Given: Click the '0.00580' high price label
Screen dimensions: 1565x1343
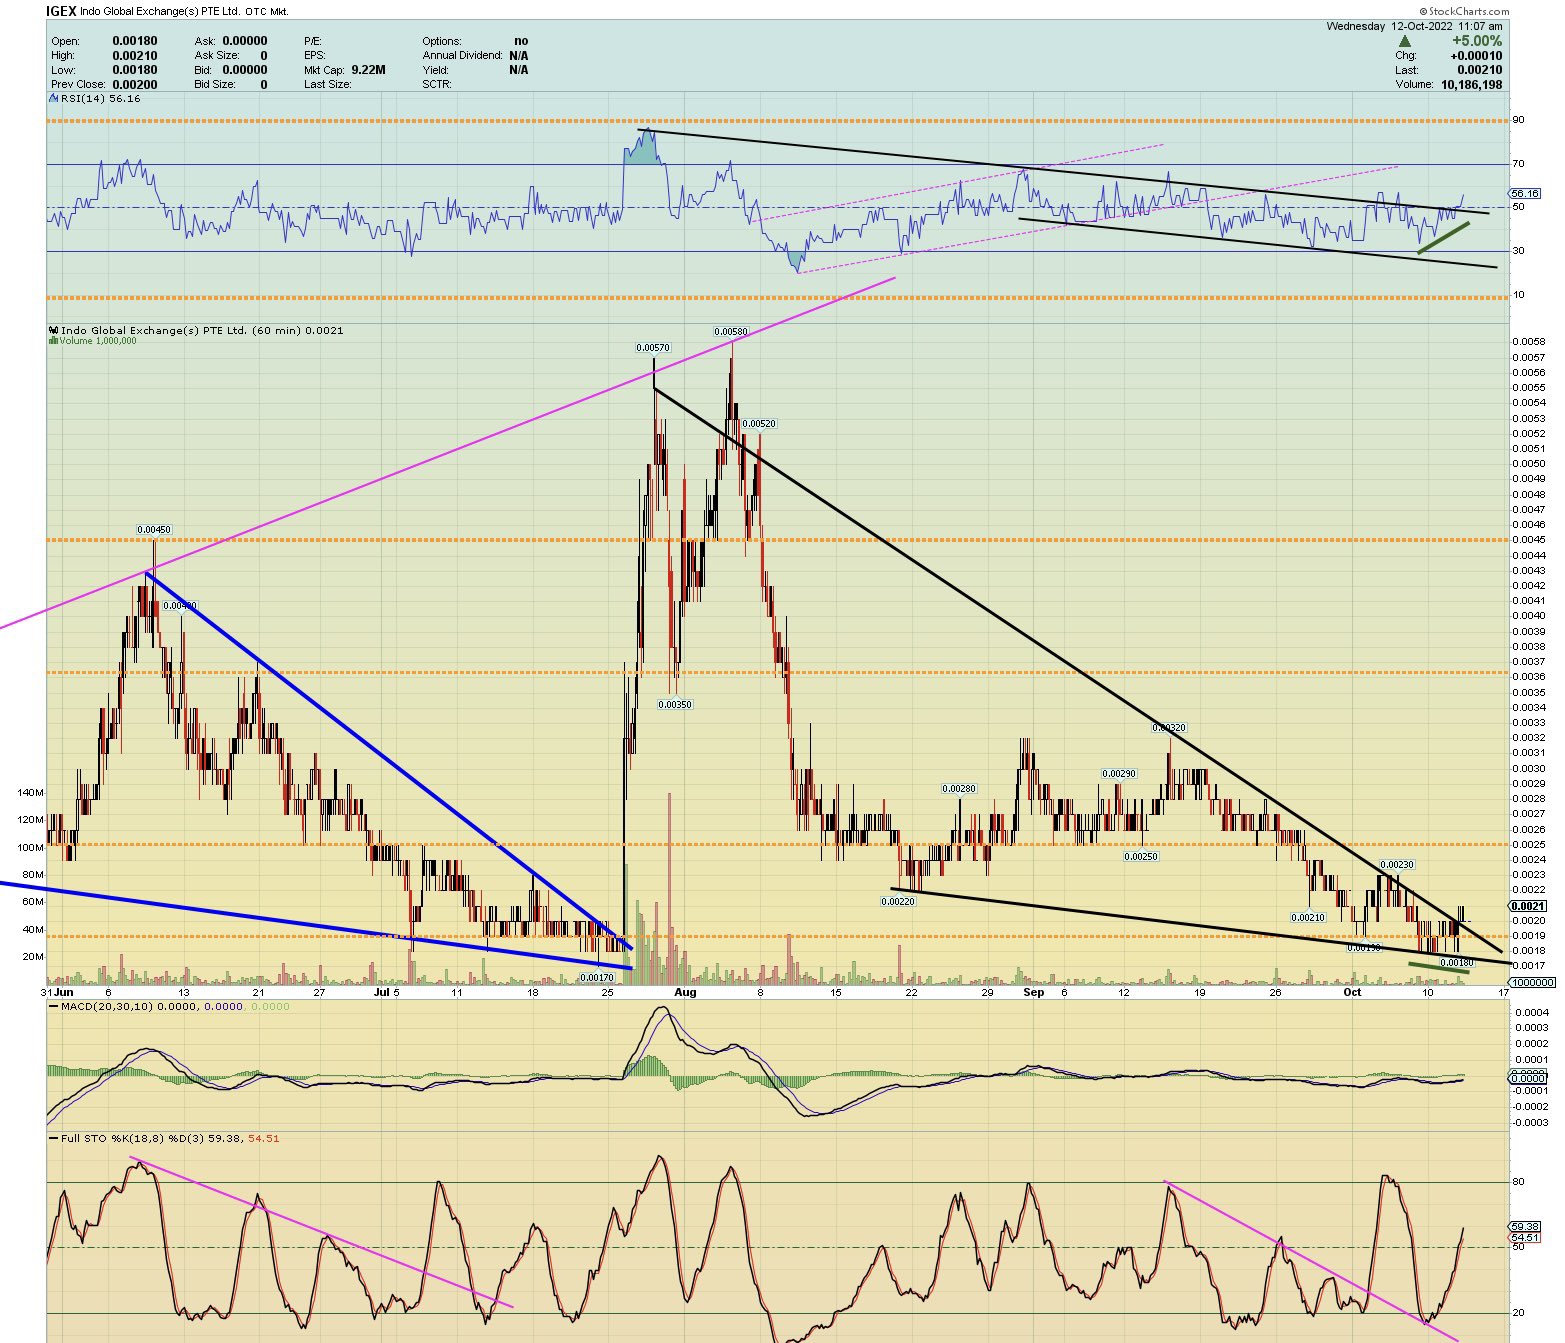Looking at the screenshot, I should click(729, 331).
